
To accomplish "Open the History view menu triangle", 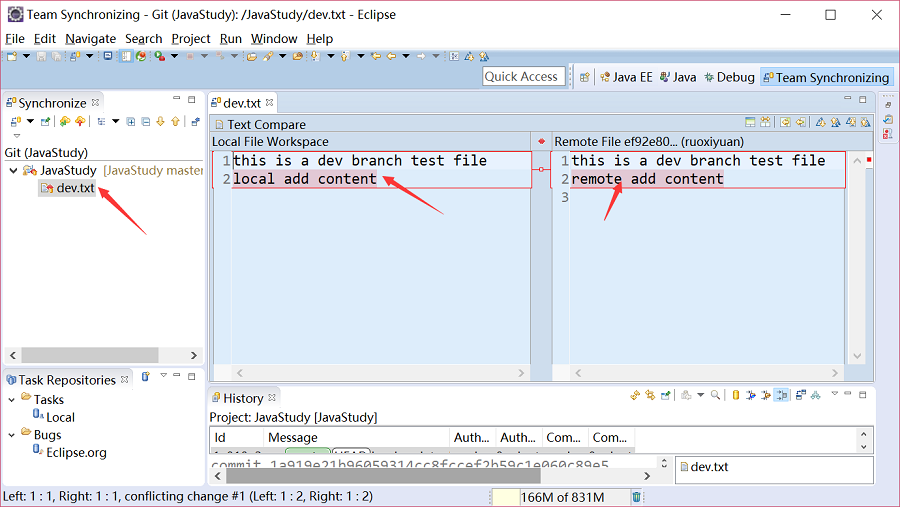I will tap(835, 394).
